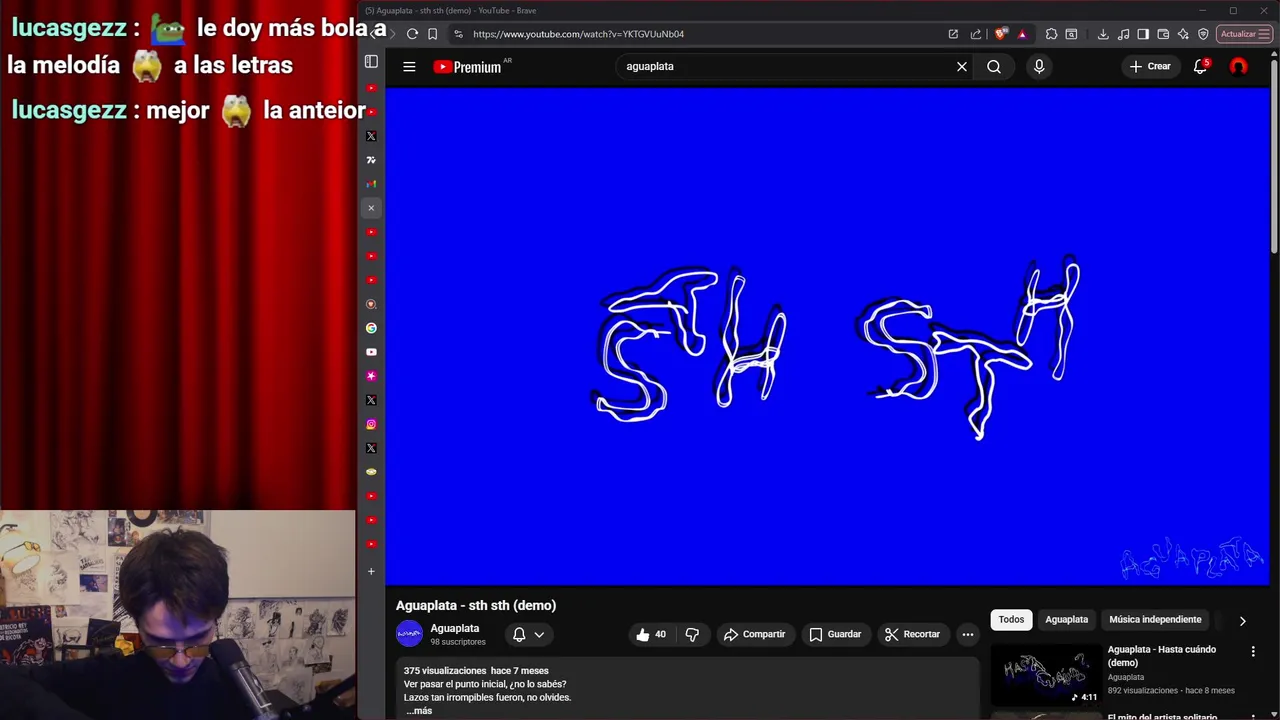This screenshot has height=720, width=1280.
Task: Switch to the Instagram vertical tab
Action: coord(371,424)
